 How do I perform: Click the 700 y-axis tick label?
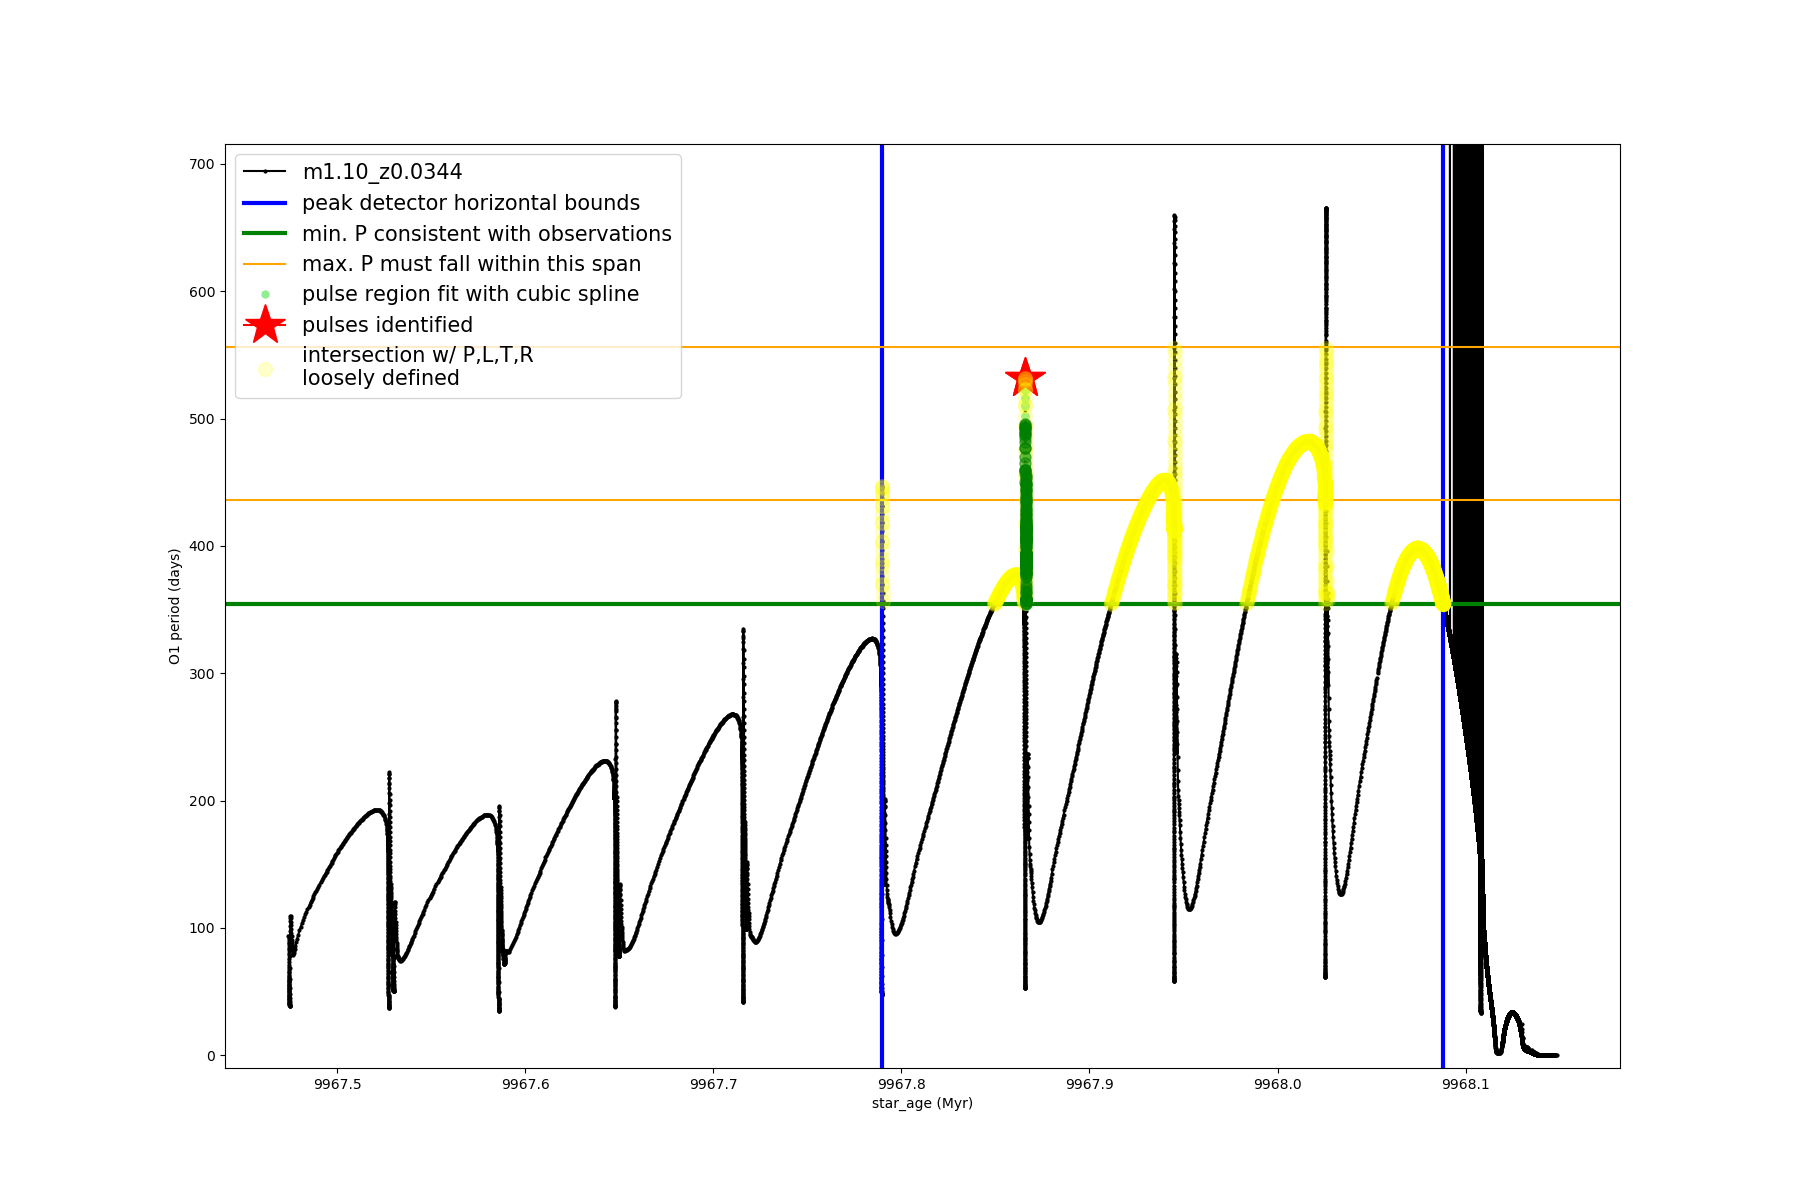202,164
